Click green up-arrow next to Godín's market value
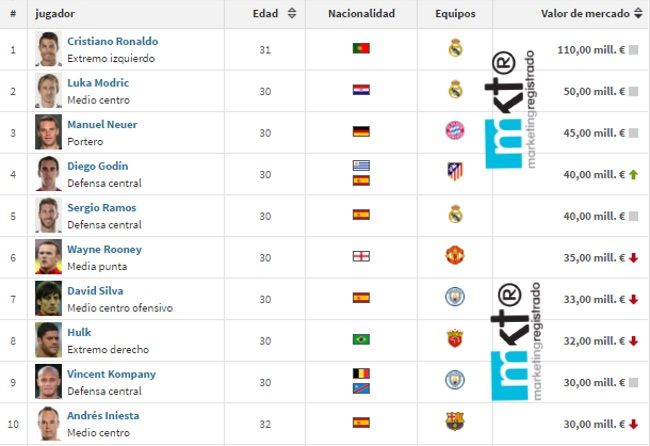 pyautogui.click(x=633, y=174)
